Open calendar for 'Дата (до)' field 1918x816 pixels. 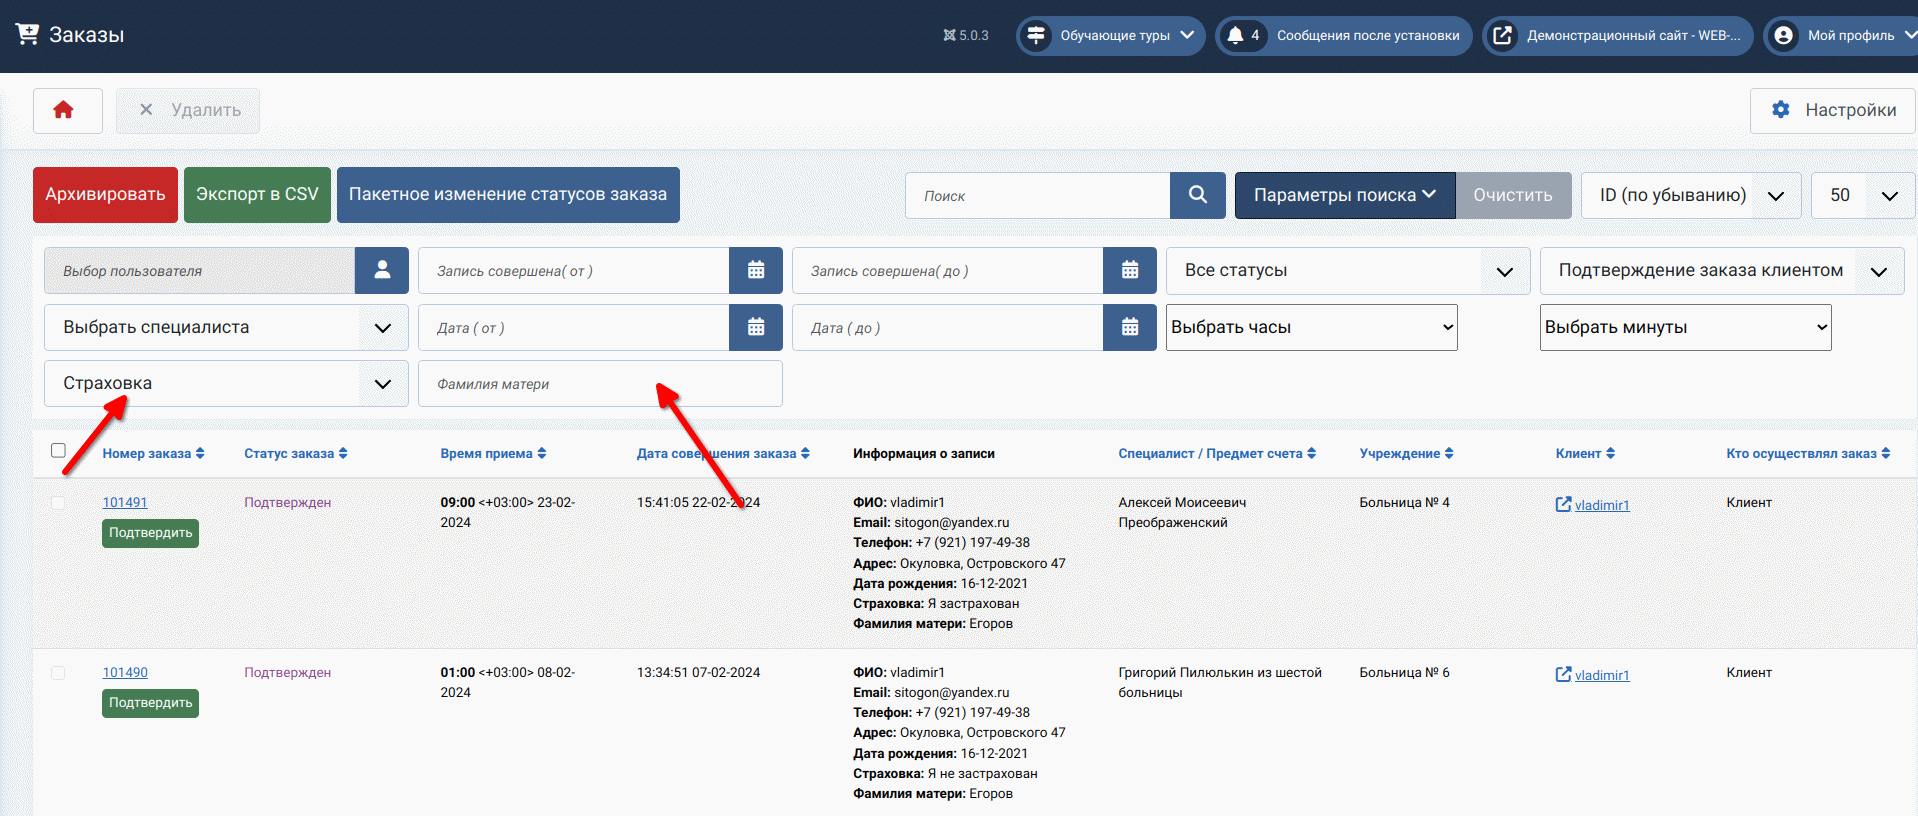[x=1130, y=327]
